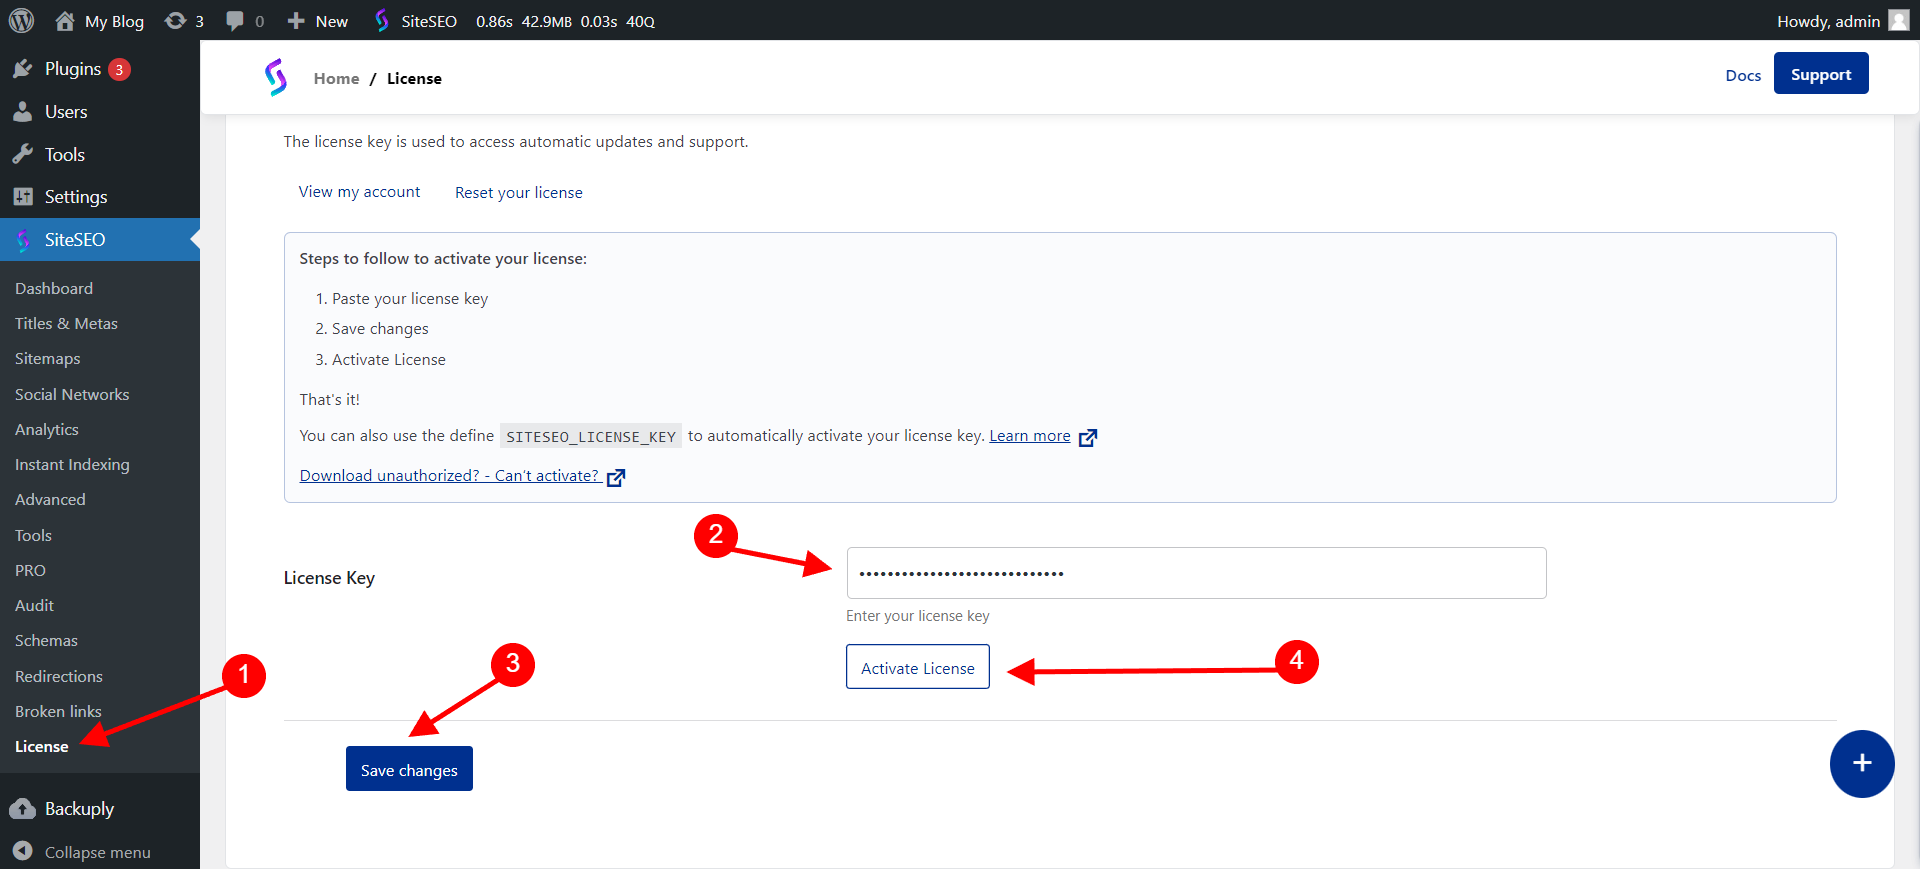Click the Settings sliders icon in sidebar
The width and height of the screenshot is (1920, 869).
point(23,197)
